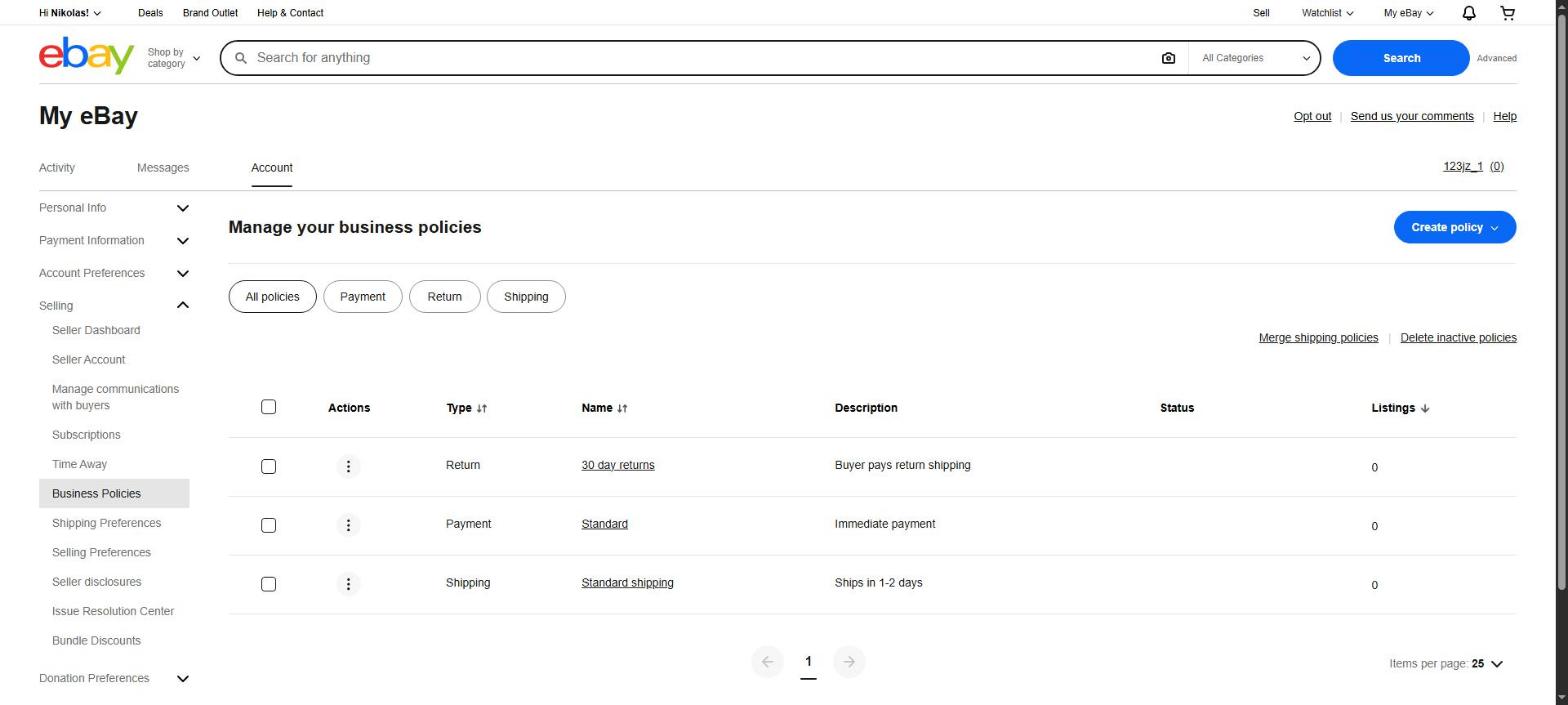
Task: Open Help link near My eBay heading
Action: tap(1504, 116)
